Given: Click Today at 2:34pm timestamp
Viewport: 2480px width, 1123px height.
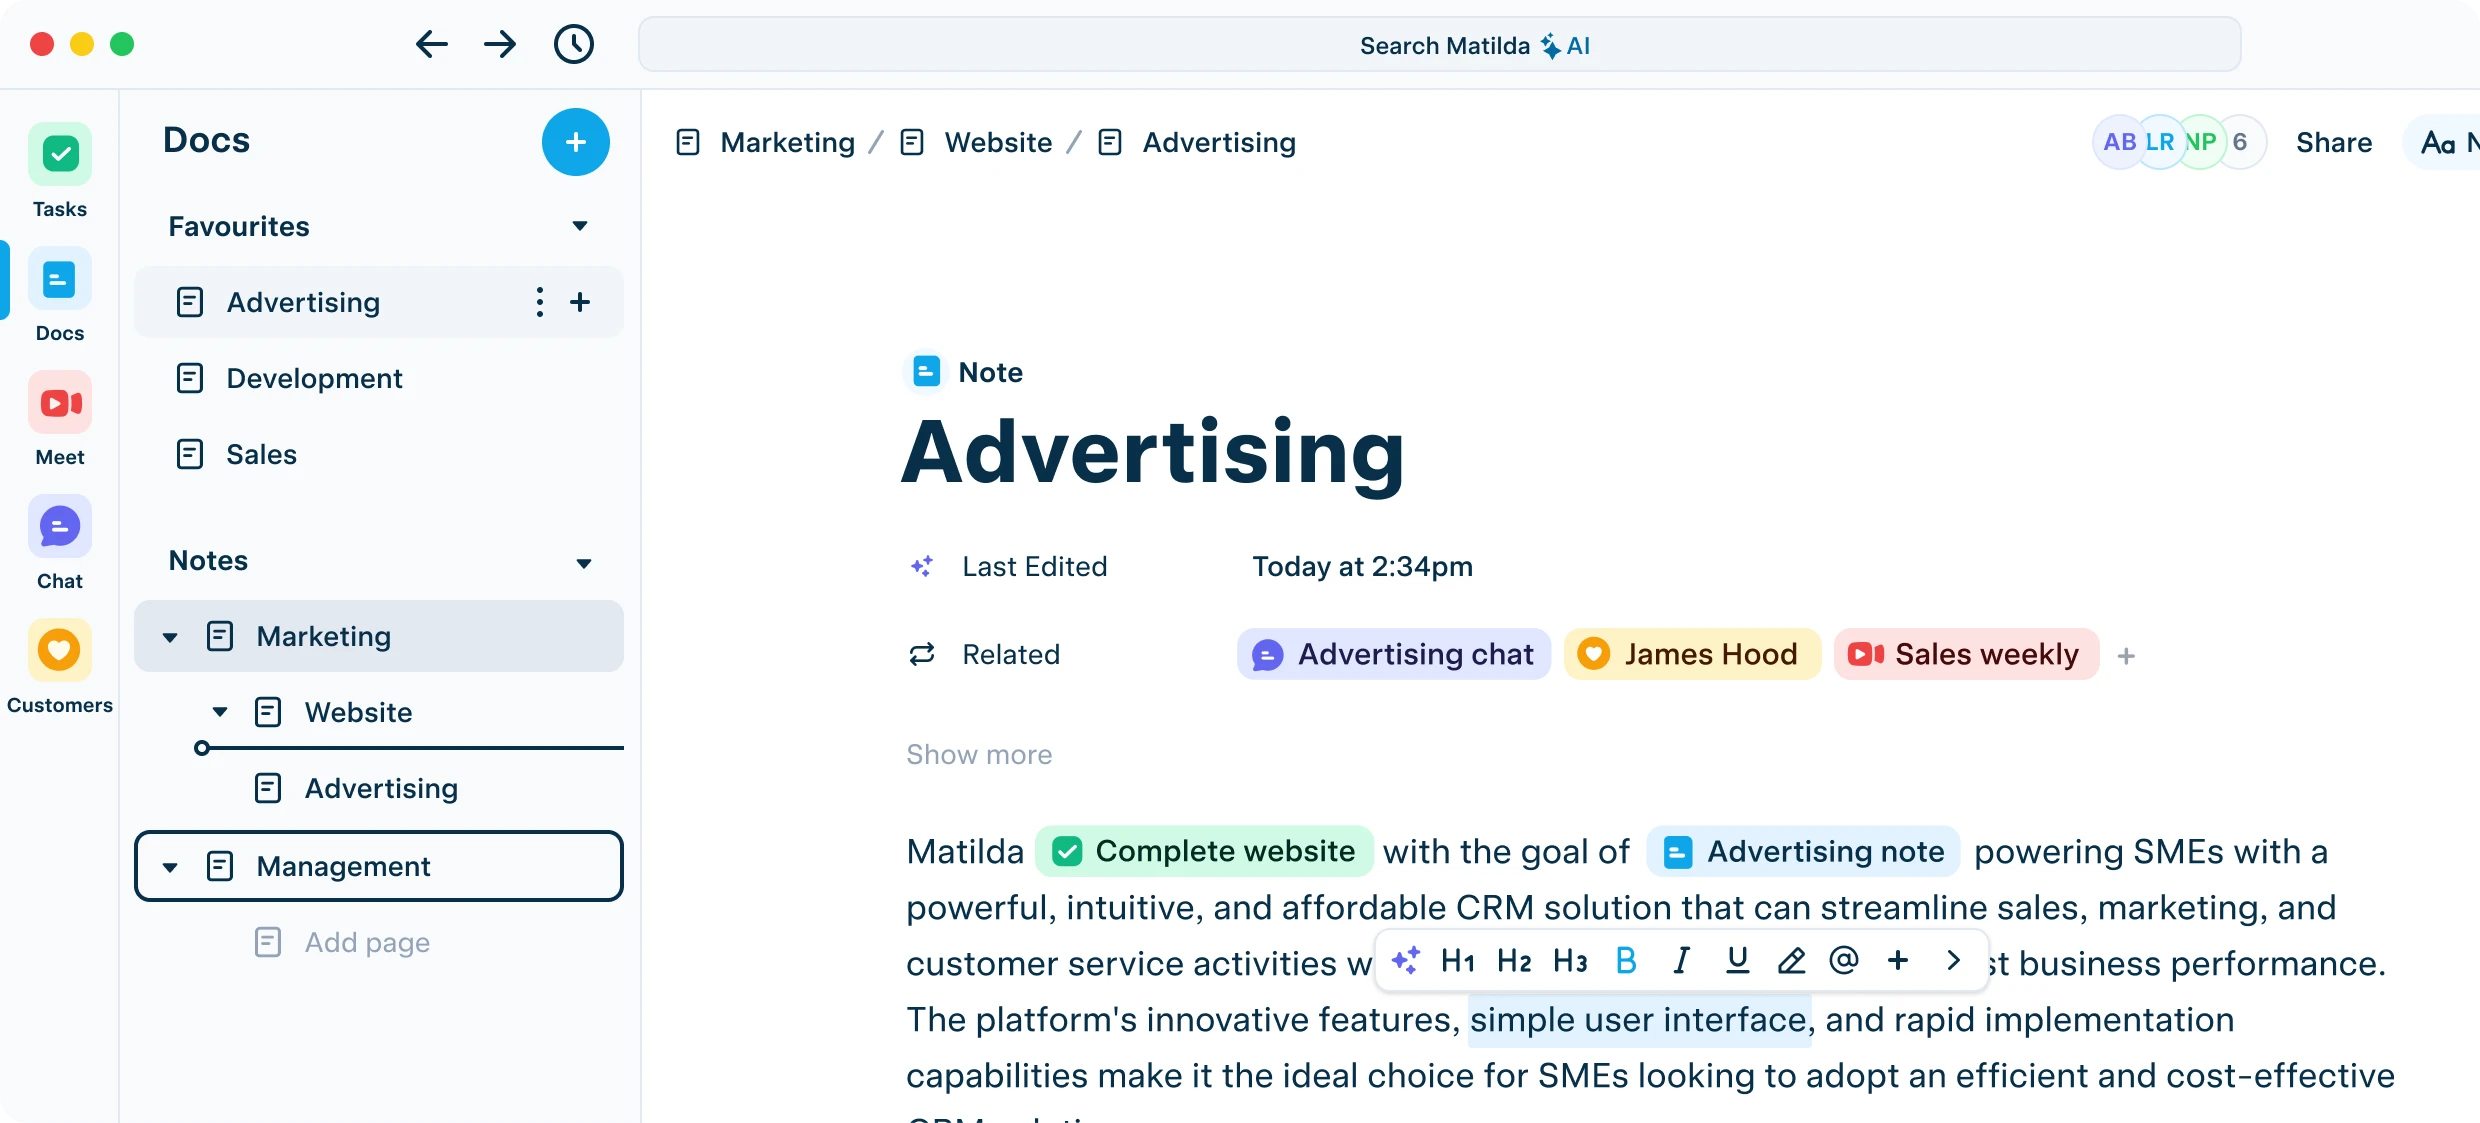Looking at the screenshot, I should (x=1362, y=566).
